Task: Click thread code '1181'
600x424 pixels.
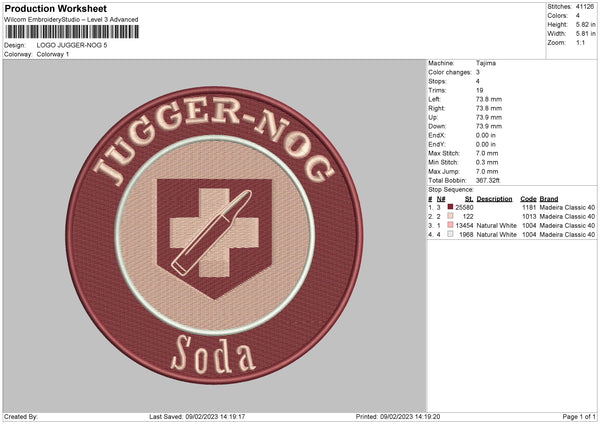Action: pos(529,207)
